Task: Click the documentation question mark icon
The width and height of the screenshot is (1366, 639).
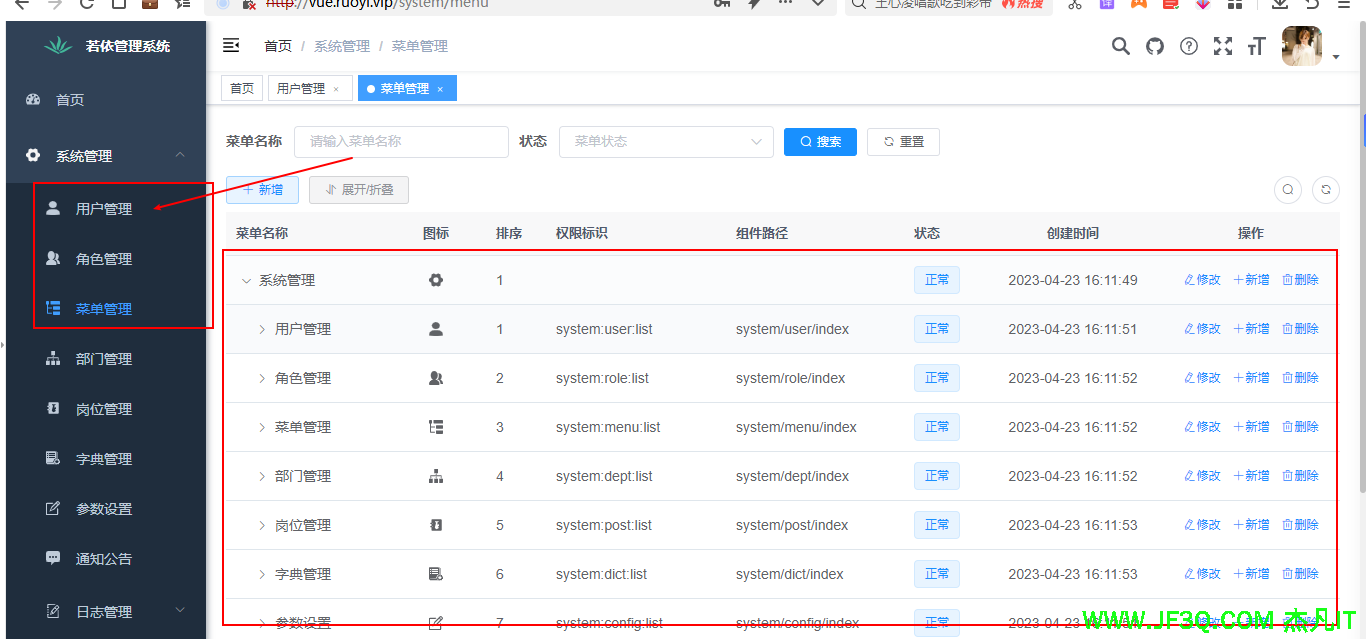Action: pyautogui.click(x=1188, y=45)
